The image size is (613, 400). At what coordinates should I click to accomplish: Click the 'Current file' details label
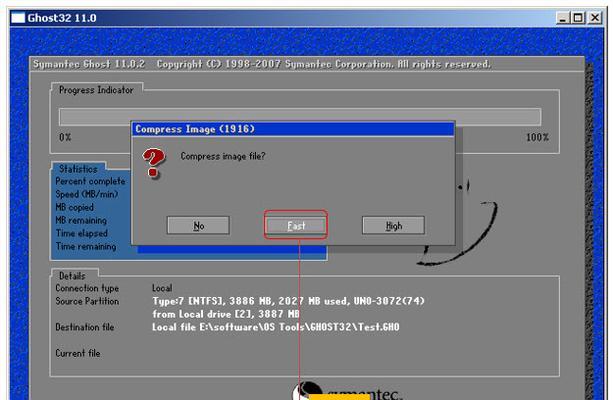pyautogui.click(x=77, y=353)
